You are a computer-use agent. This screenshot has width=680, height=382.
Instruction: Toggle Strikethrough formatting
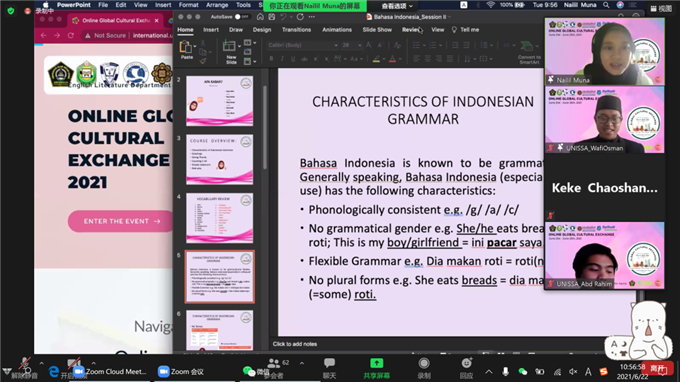[x=304, y=59]
